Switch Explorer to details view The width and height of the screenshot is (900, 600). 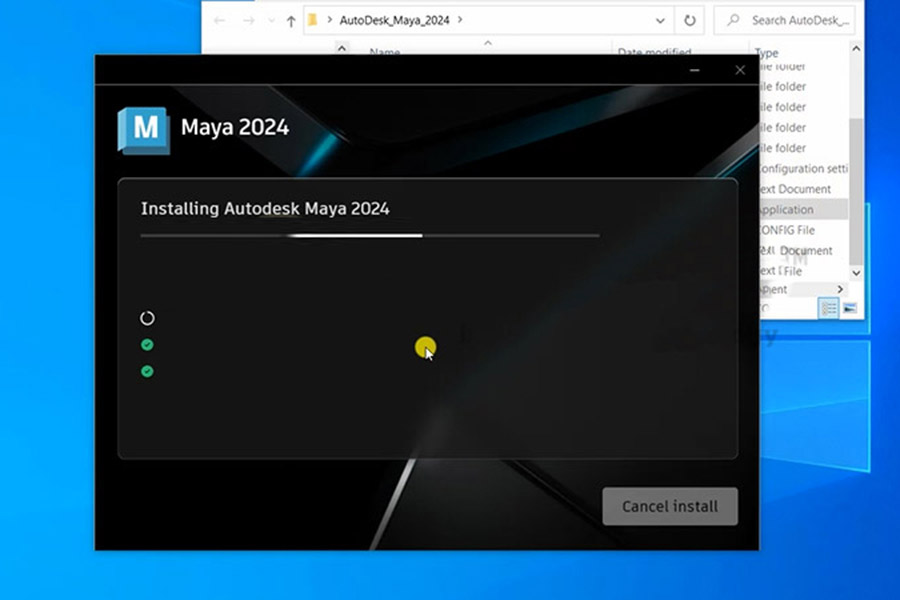click(x=828, y=309)
